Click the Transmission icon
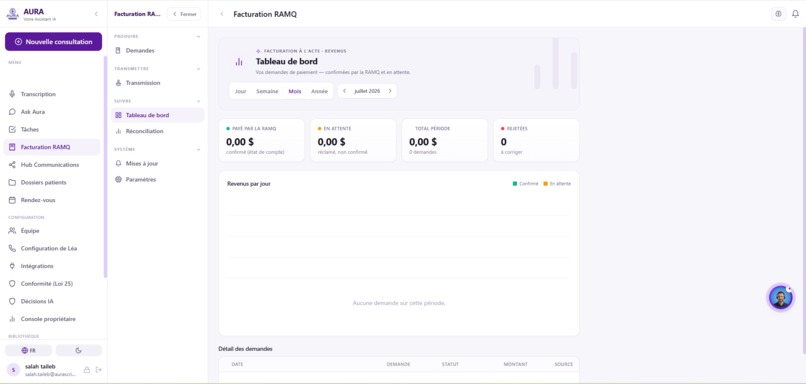 (118, 83)
